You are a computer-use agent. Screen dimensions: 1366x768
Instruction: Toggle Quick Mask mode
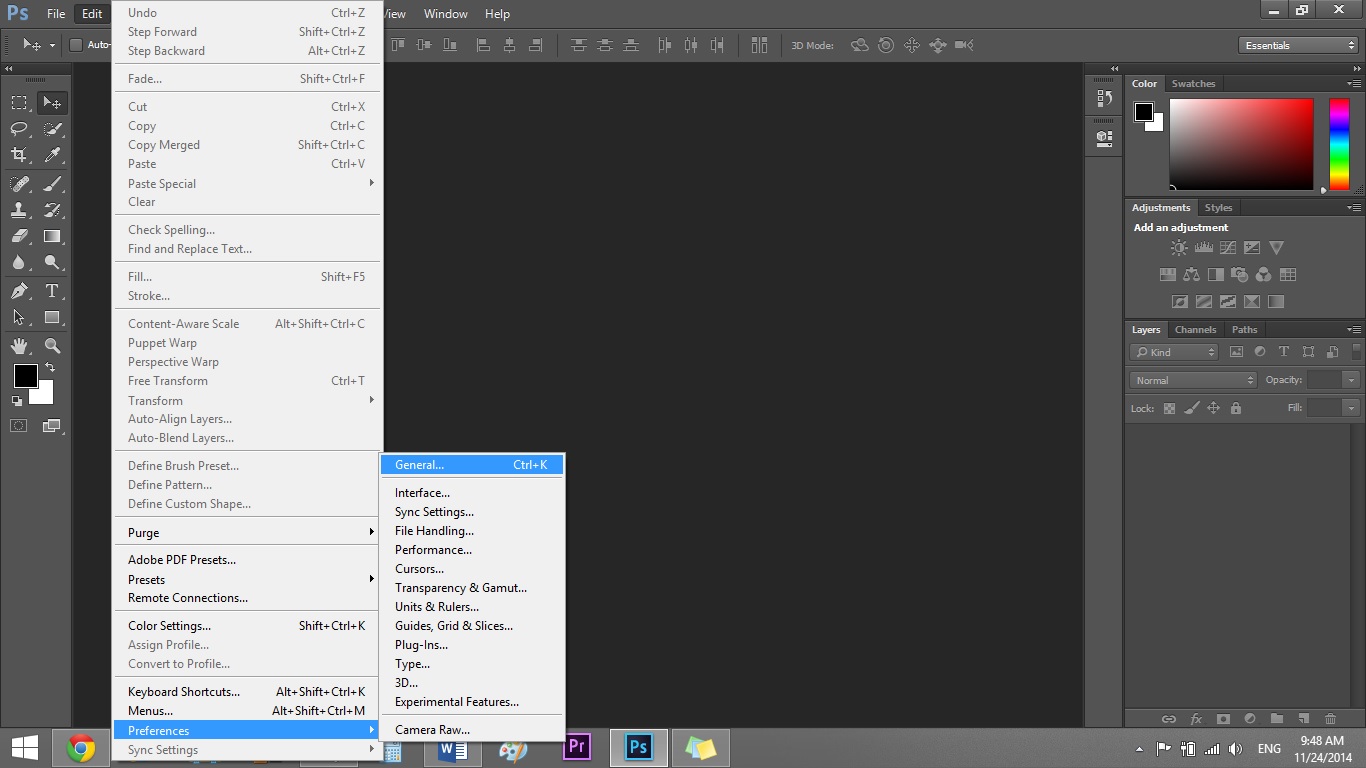[19, 425]
